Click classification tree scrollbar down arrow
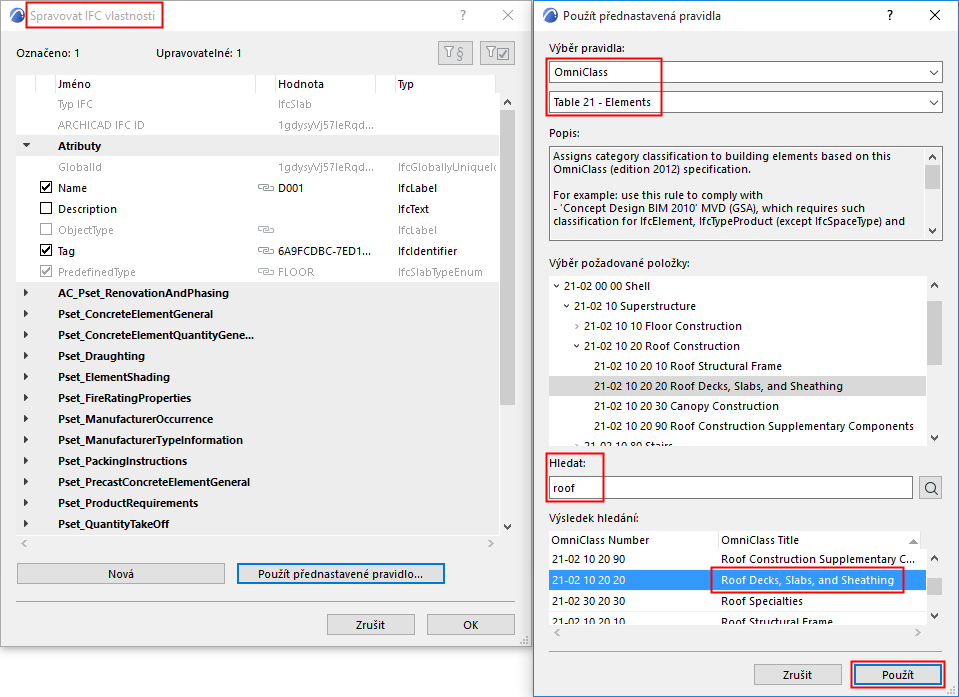The width and height of the screenshot is (959, 697). pyautogui.click(x=934, y=437)
